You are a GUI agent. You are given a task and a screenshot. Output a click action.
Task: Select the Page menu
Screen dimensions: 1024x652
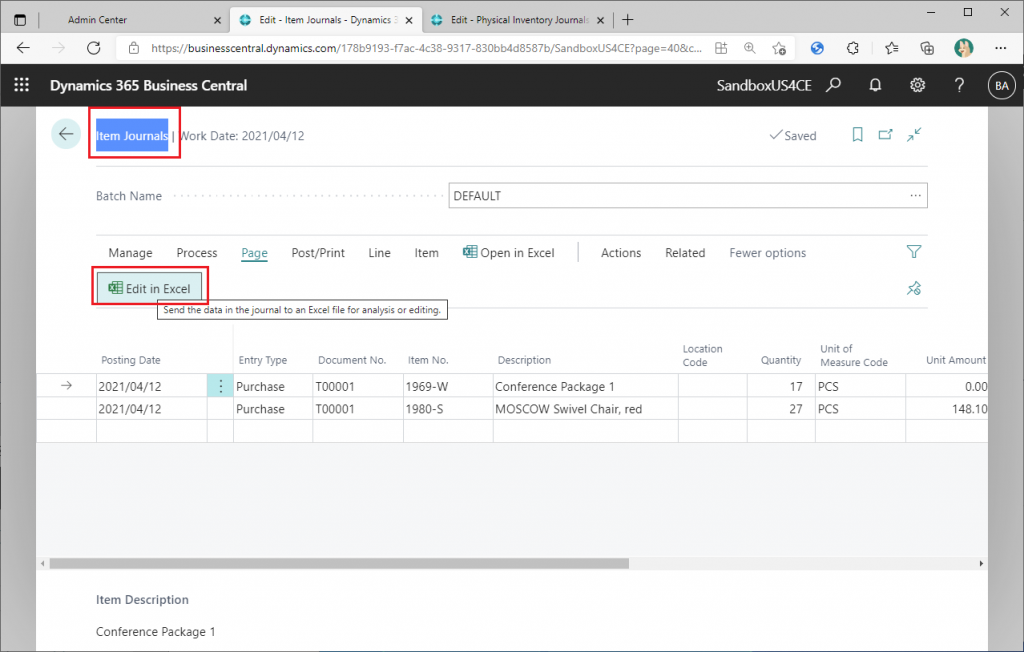[254, 253]
